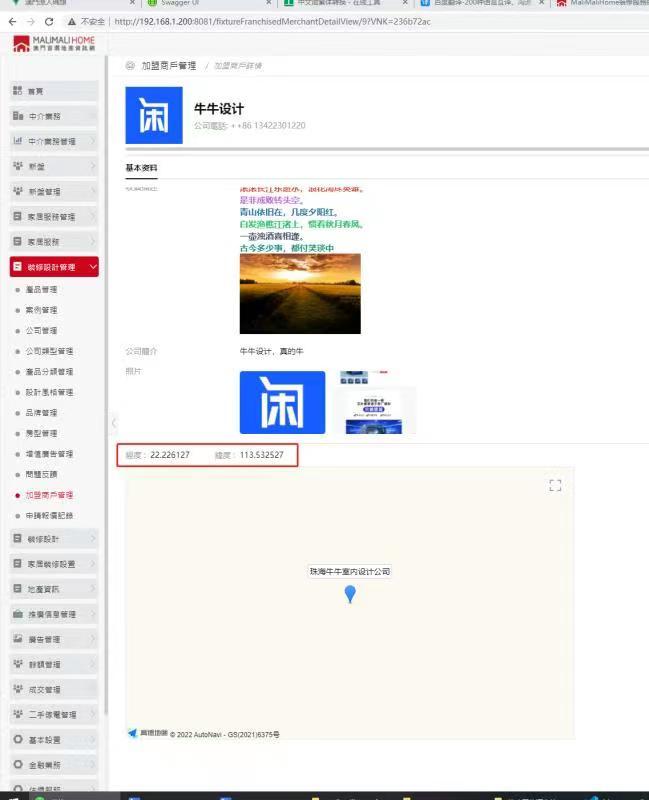
Task: Click the blue map location marker
Action: [x=350, y=594]
